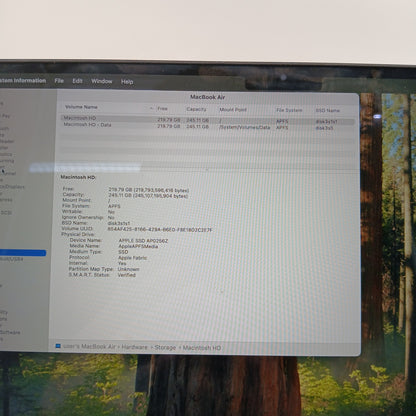
Task: Click the computer icon in the path bar
Action: point(58,346)
